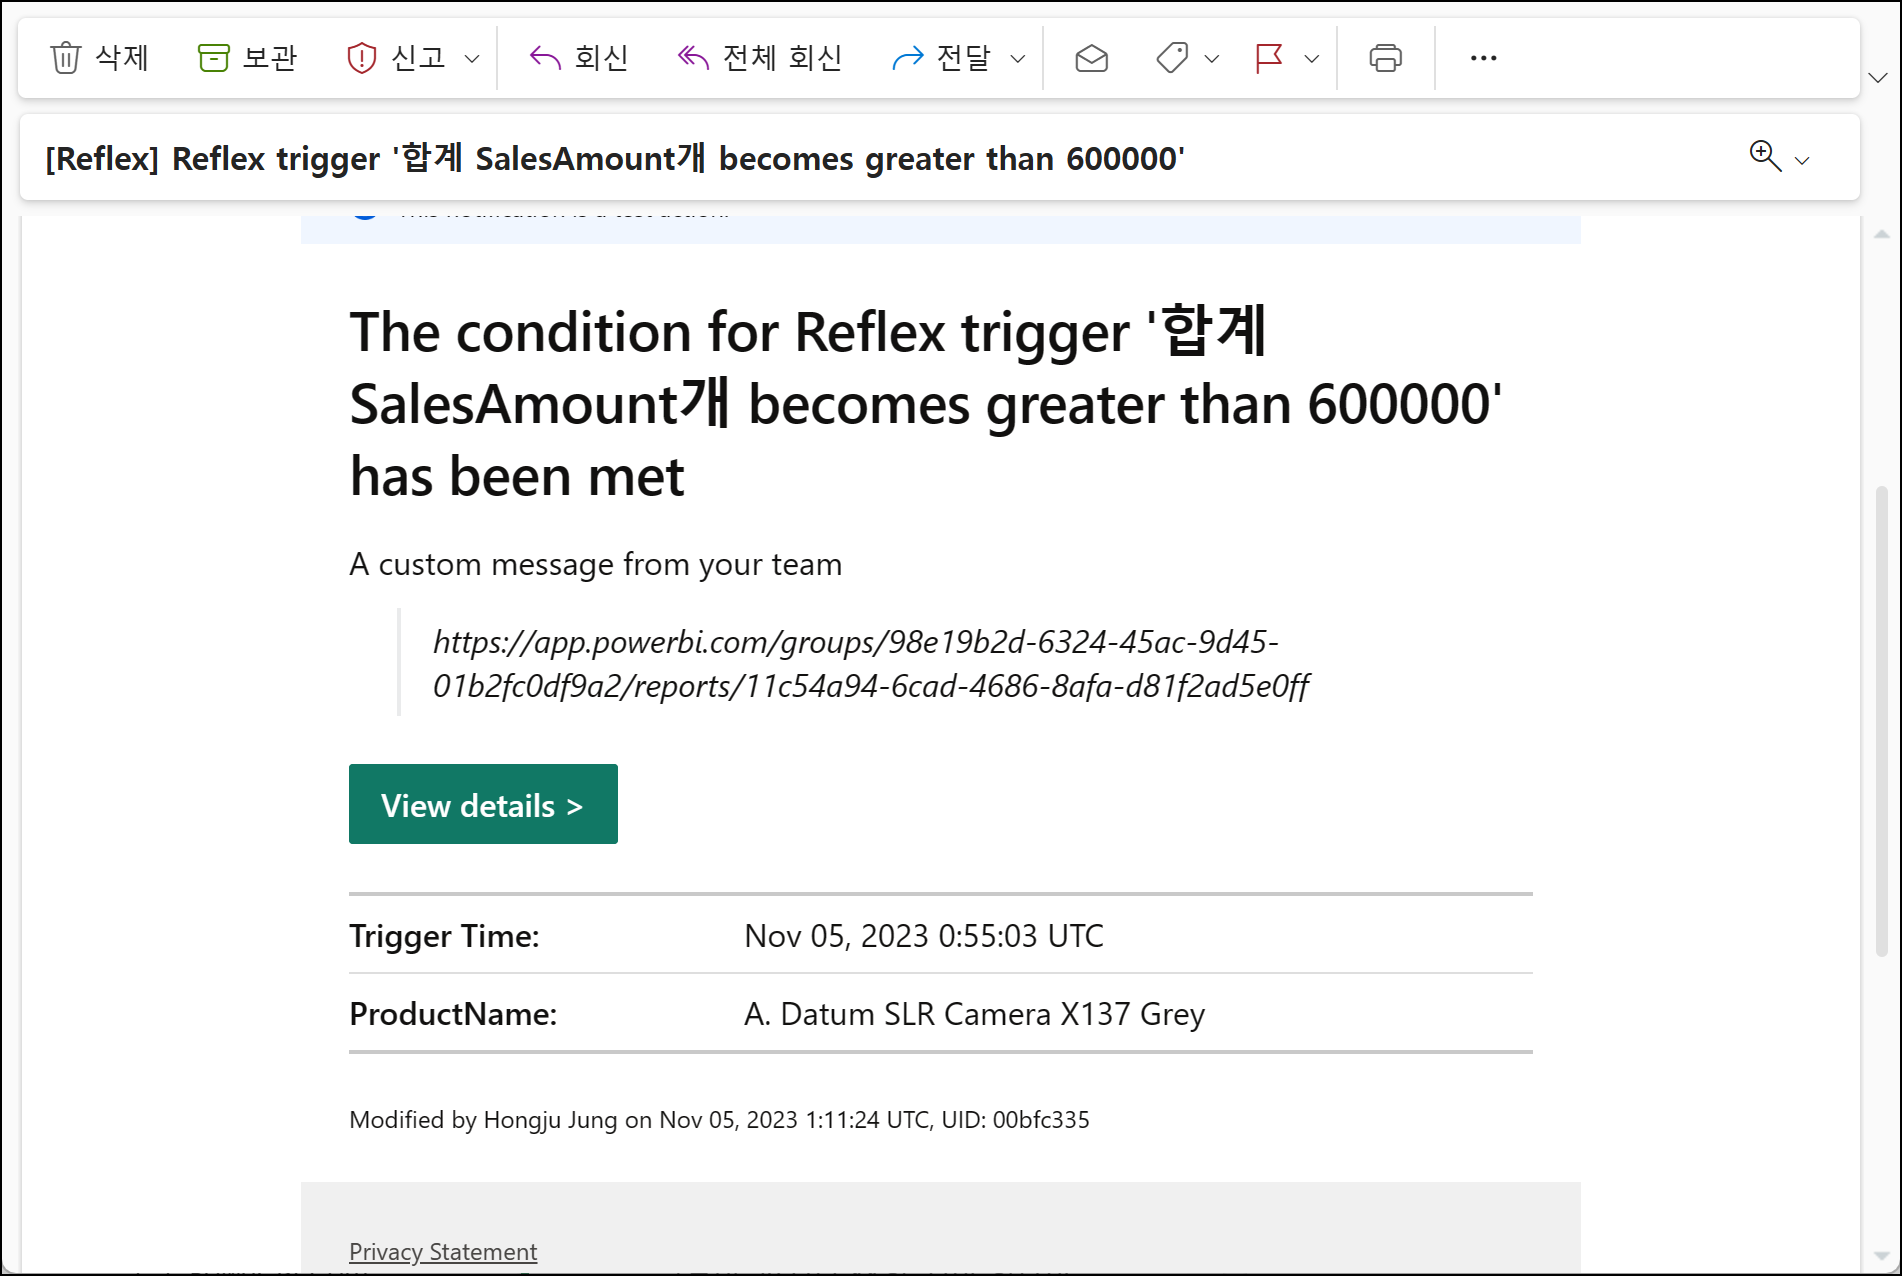1902x1276 pixels.
Task: Click the 'condition for Reflex trigger' heading
Action: (925, 404)
